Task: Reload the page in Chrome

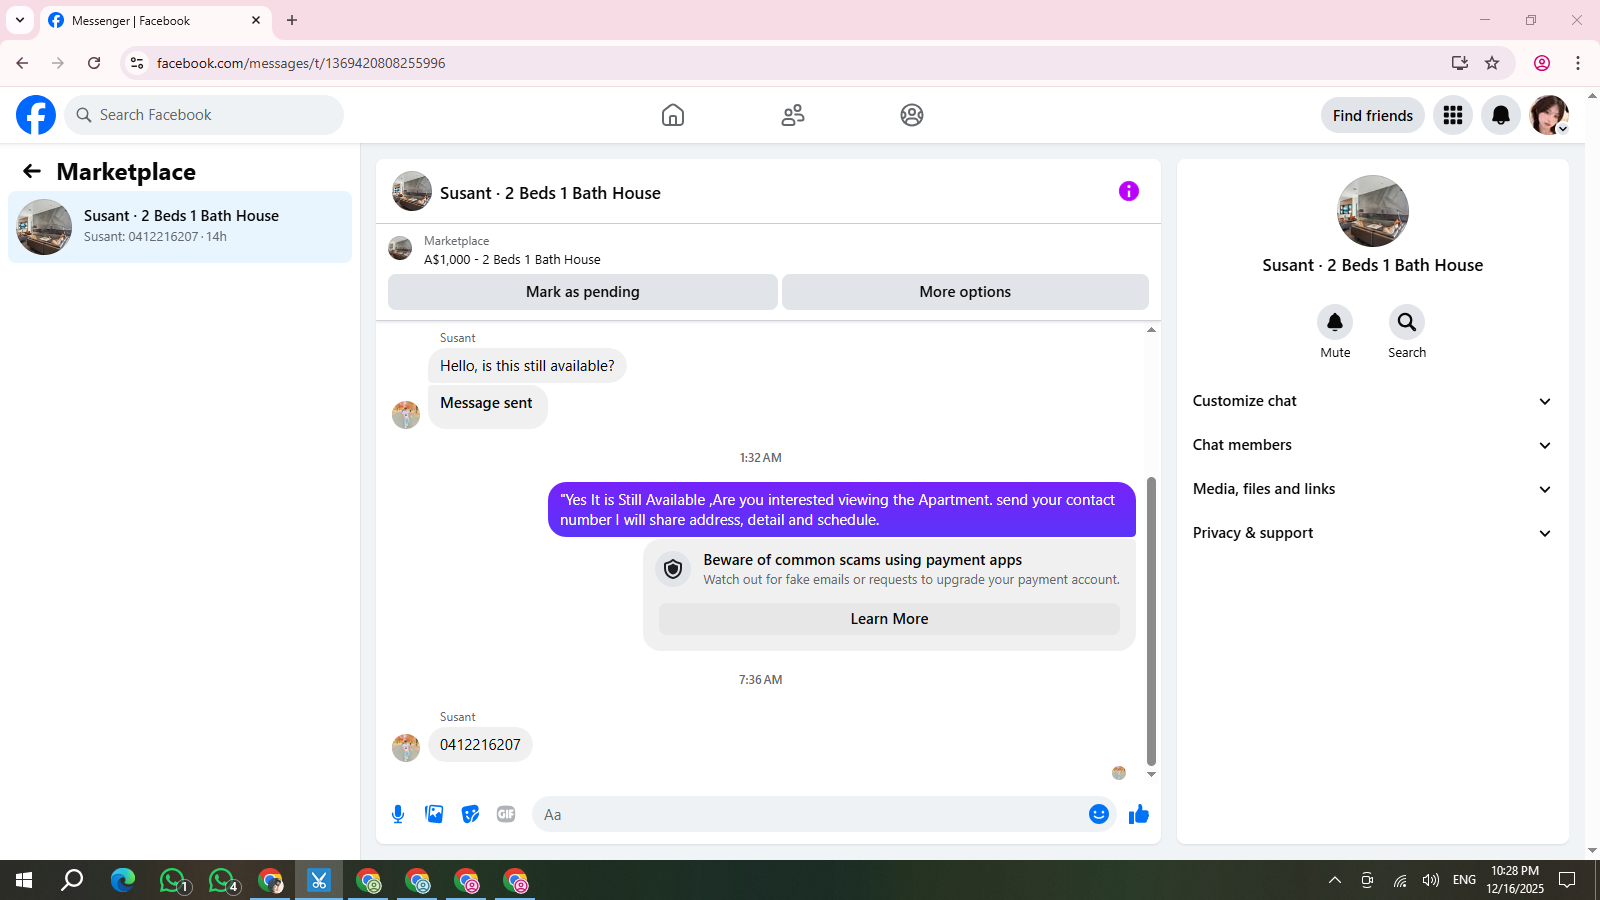Action: (x=94, y=63)
